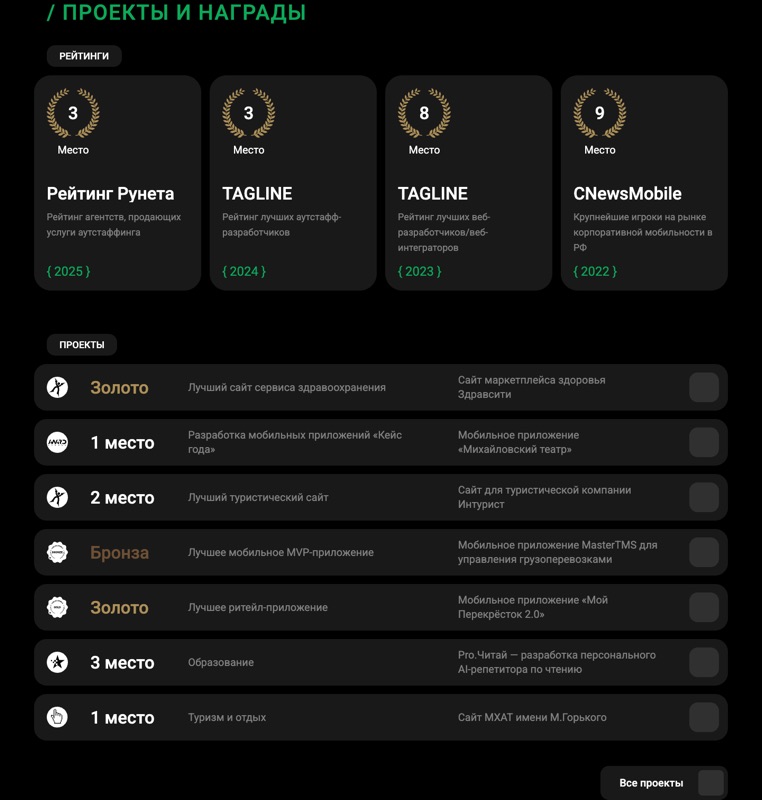Click the badge icon in Бронза row

(57, 552)
